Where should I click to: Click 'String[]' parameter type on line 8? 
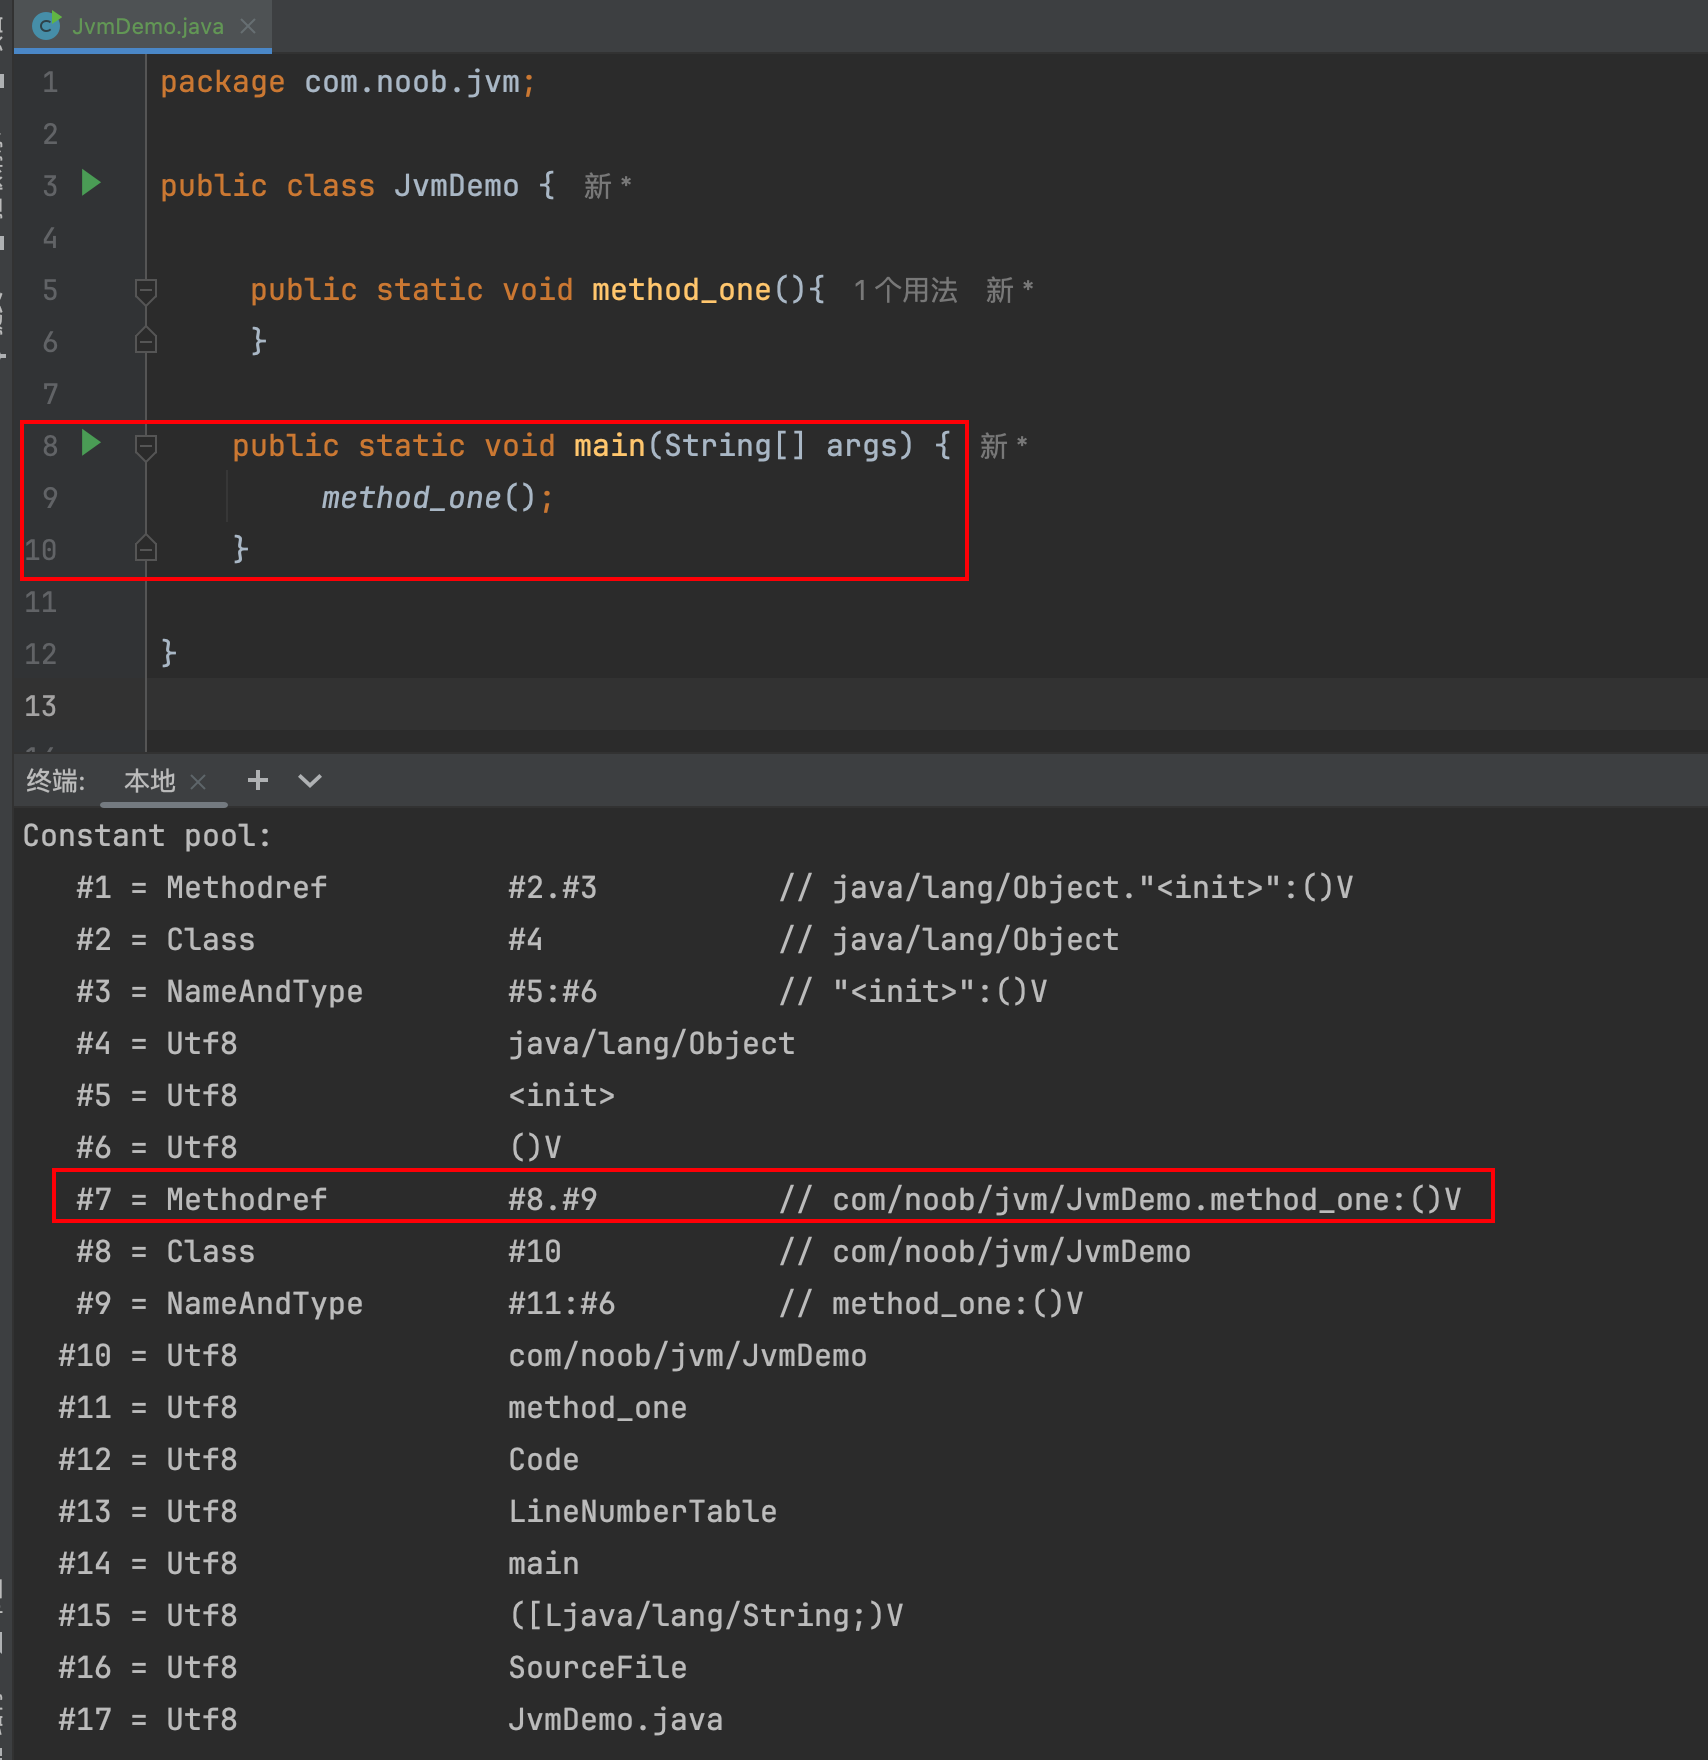[x=735, y=446]
